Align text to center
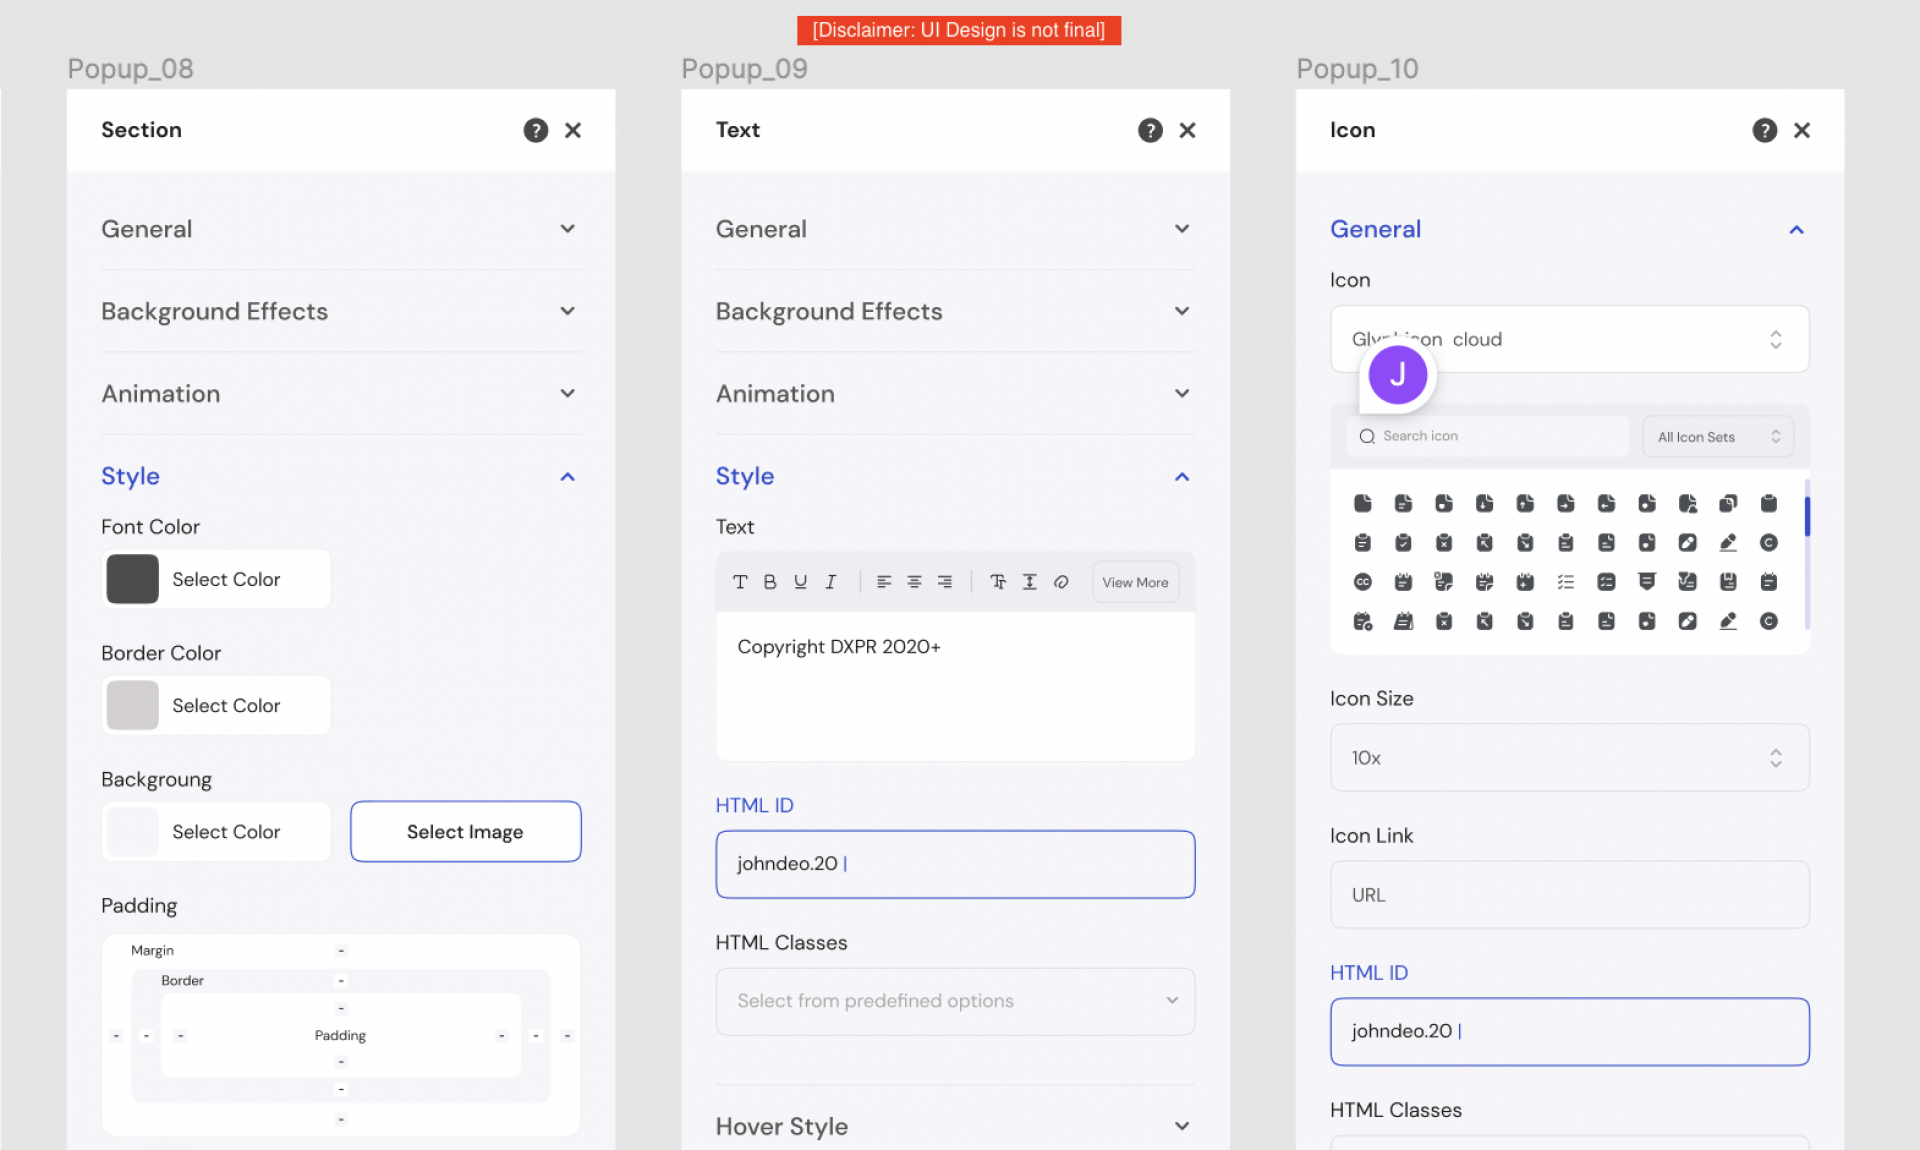This screenshot has width=1920, height=1150. coord(914,582)
